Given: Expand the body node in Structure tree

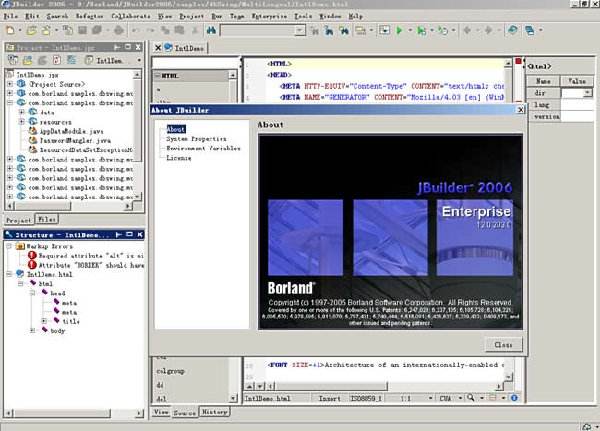Looking at the screenshot, I should tap(32, 330).
